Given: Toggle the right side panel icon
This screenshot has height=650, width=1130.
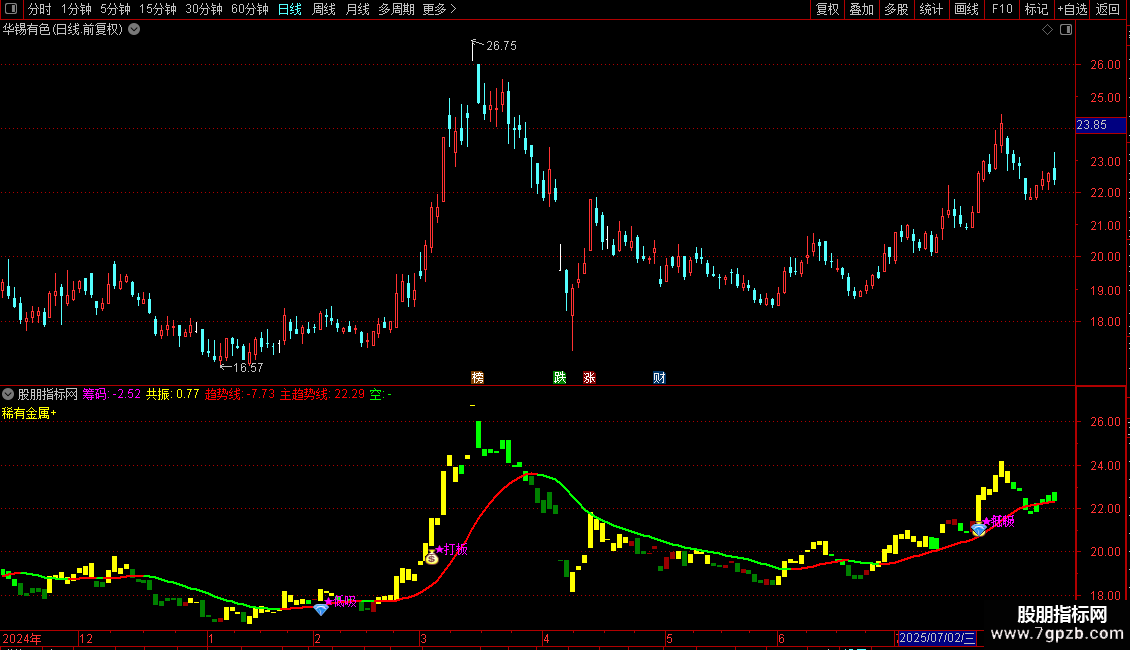Looking at the screenshot, I should 1066,30.
